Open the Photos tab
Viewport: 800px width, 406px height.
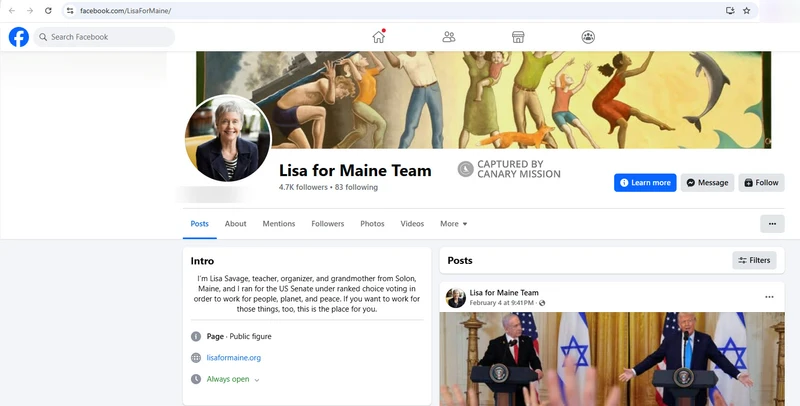coord(372,223)
